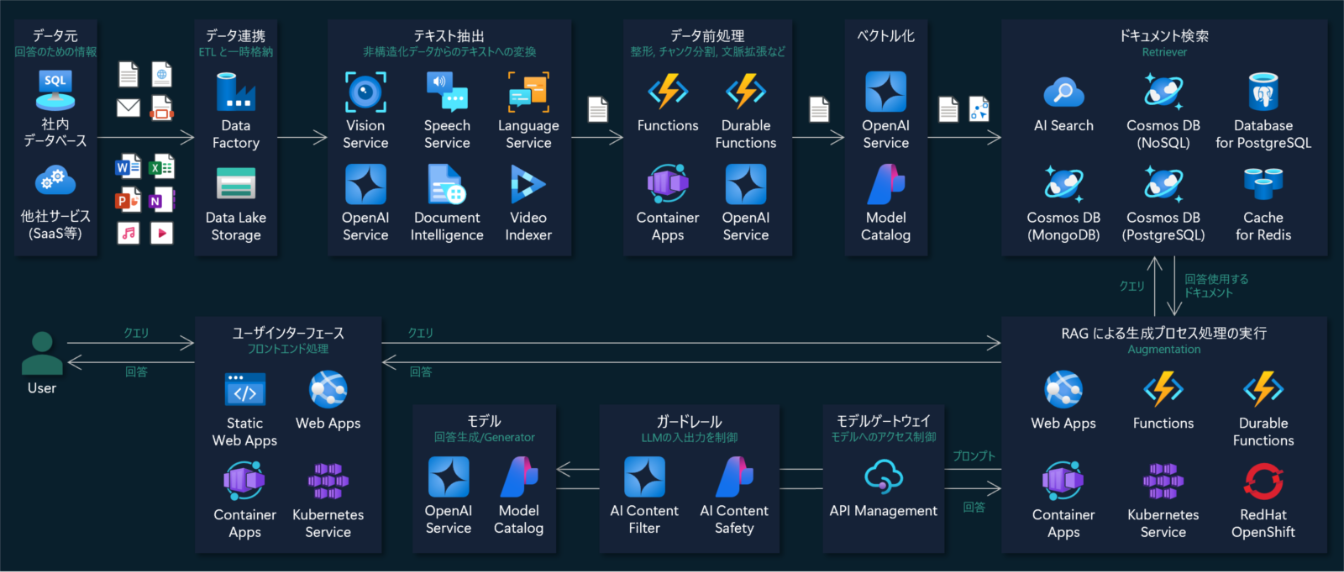Click the User person icon

point(42,352)
